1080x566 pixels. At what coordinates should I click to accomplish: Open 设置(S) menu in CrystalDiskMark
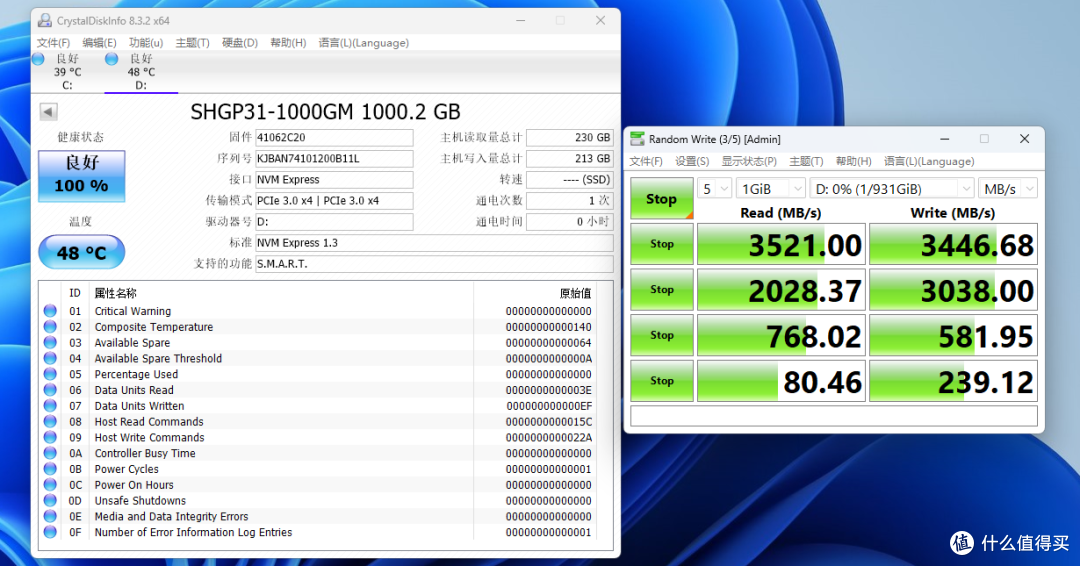692,161
